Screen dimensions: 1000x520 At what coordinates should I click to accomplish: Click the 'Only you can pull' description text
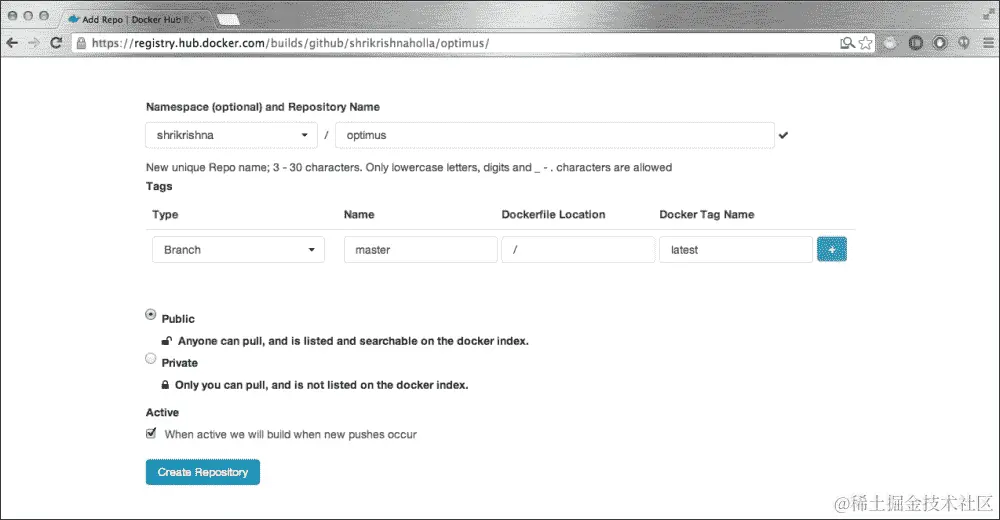pos(321,385)
